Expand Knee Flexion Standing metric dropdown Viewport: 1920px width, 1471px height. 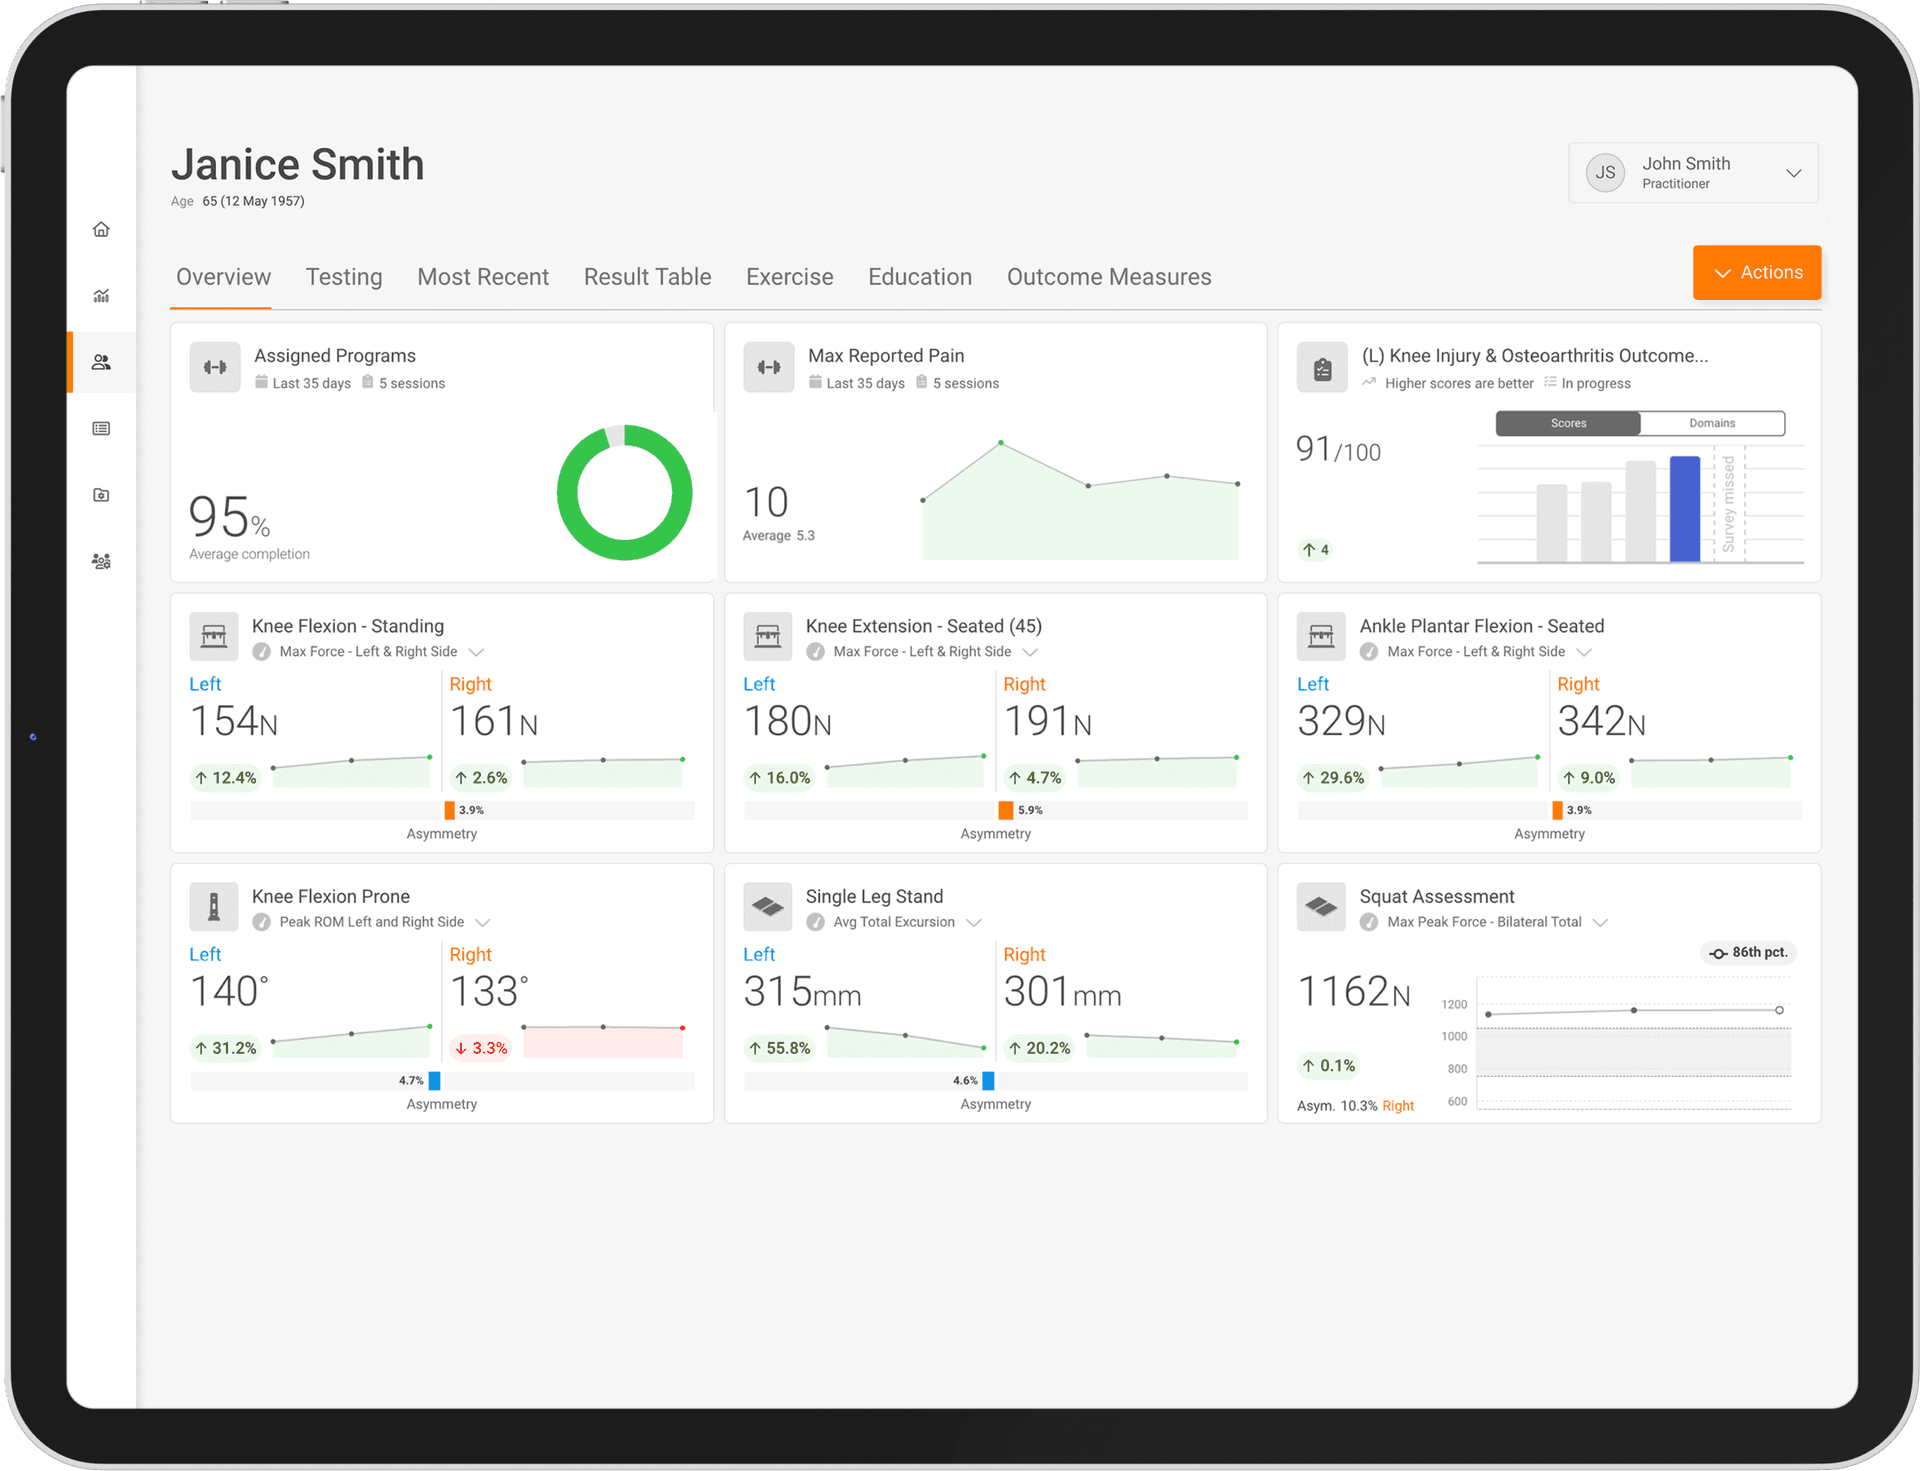(477, 652)
